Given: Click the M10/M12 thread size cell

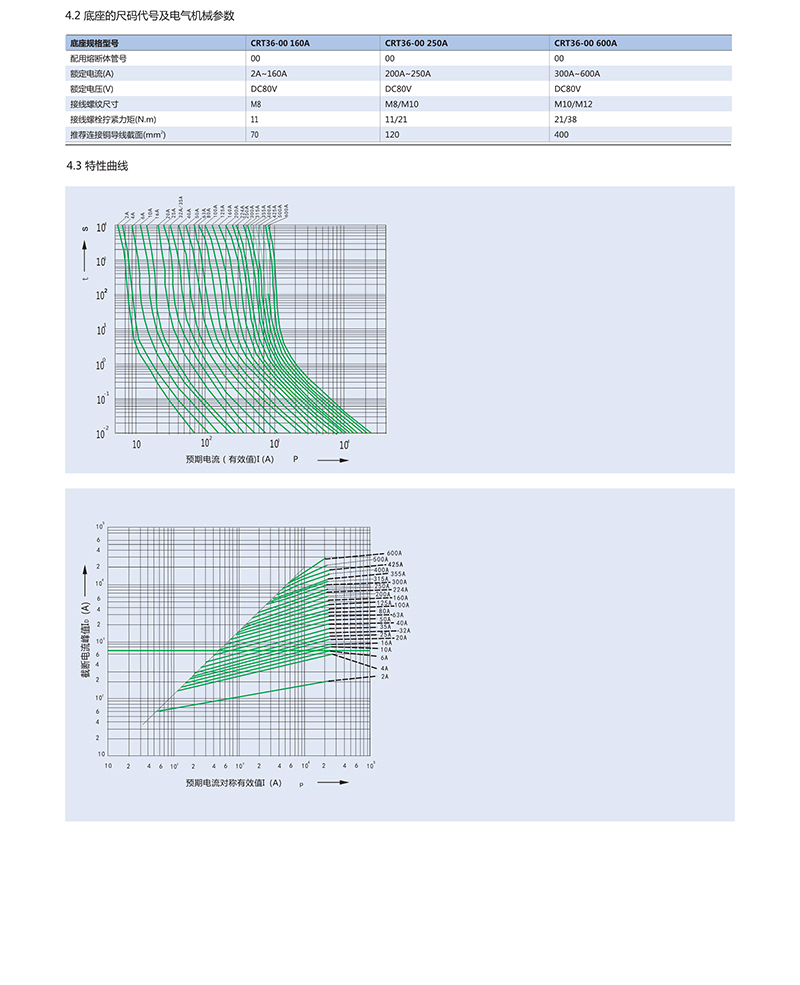Looking at the screenshot, I should [x=573, y=104].
